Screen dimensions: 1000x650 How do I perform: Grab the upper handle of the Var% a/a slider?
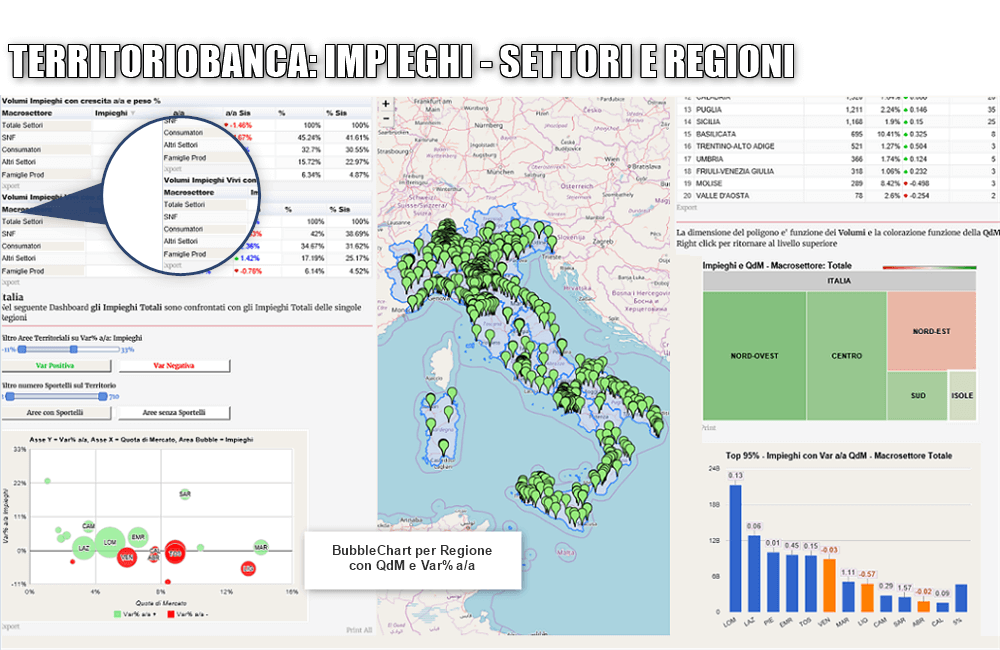click(74, 350)
